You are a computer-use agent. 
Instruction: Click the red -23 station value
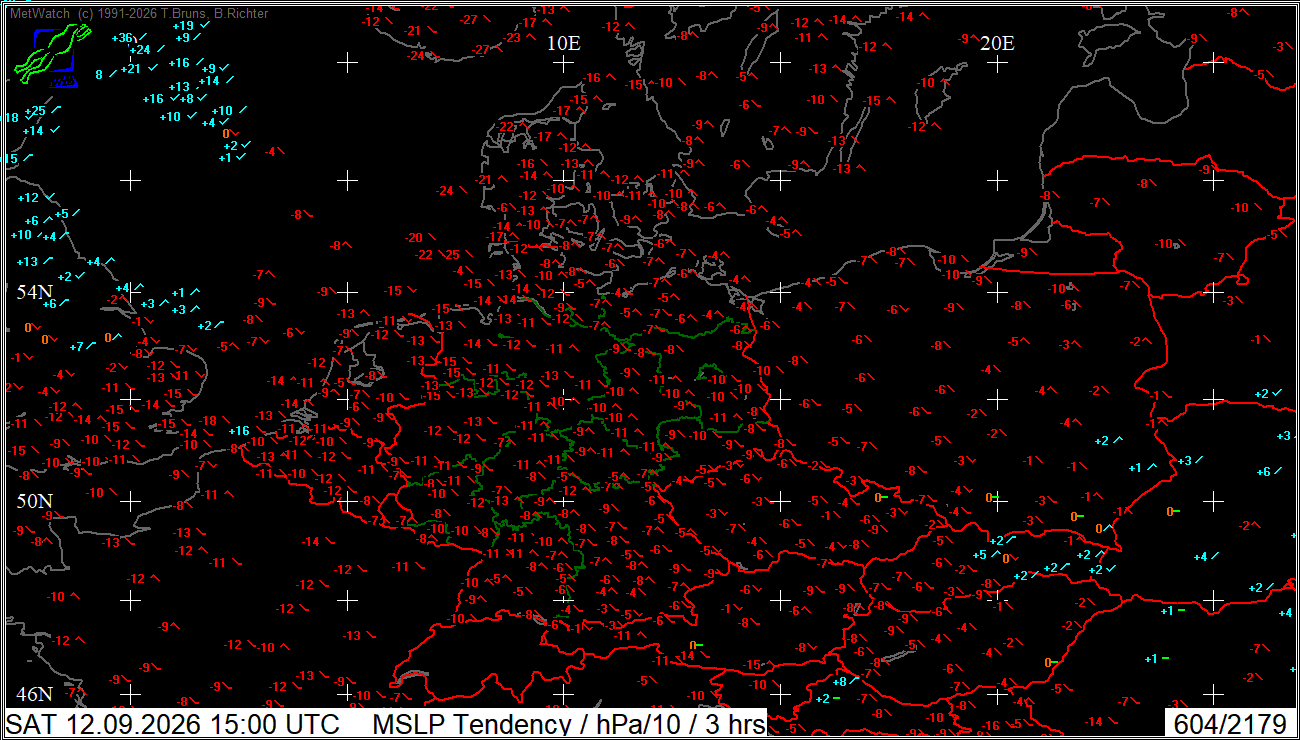tap(514, 37)
